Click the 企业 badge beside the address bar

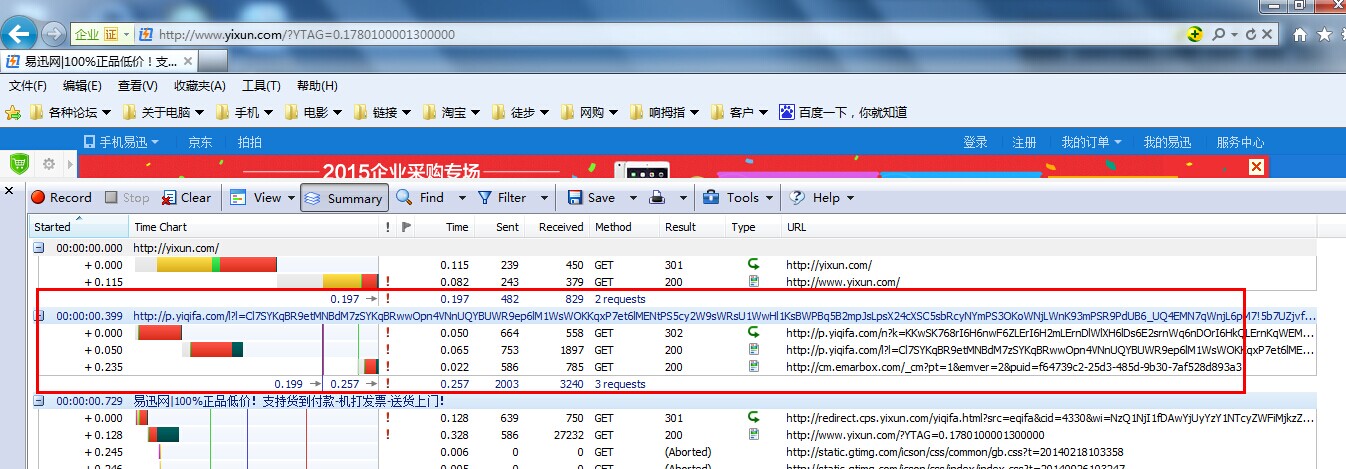(87, 34)
